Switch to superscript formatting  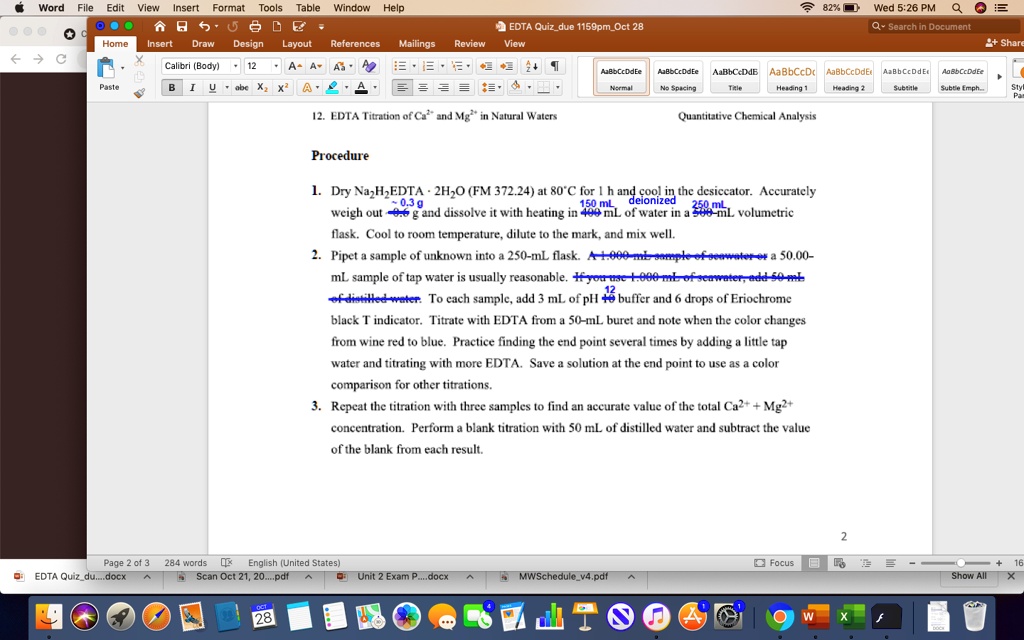pos(281,87)
